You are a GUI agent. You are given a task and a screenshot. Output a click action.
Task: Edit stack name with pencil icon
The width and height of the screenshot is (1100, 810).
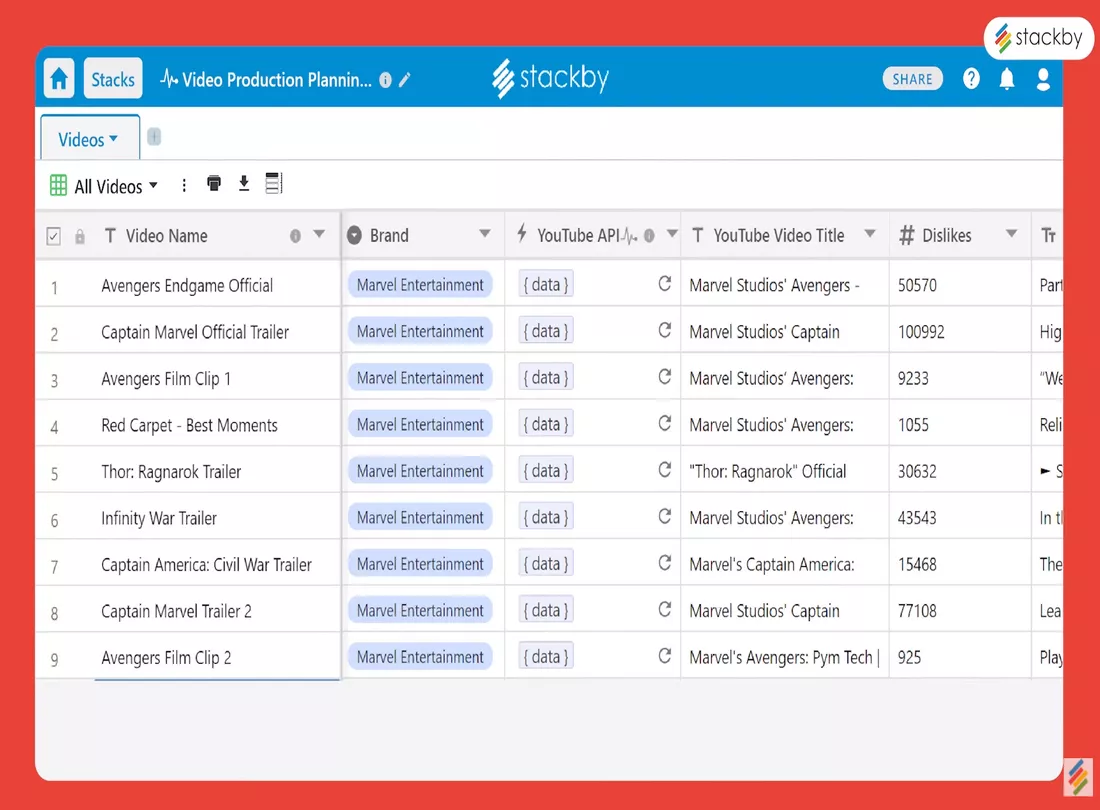[x=405, y=80]
